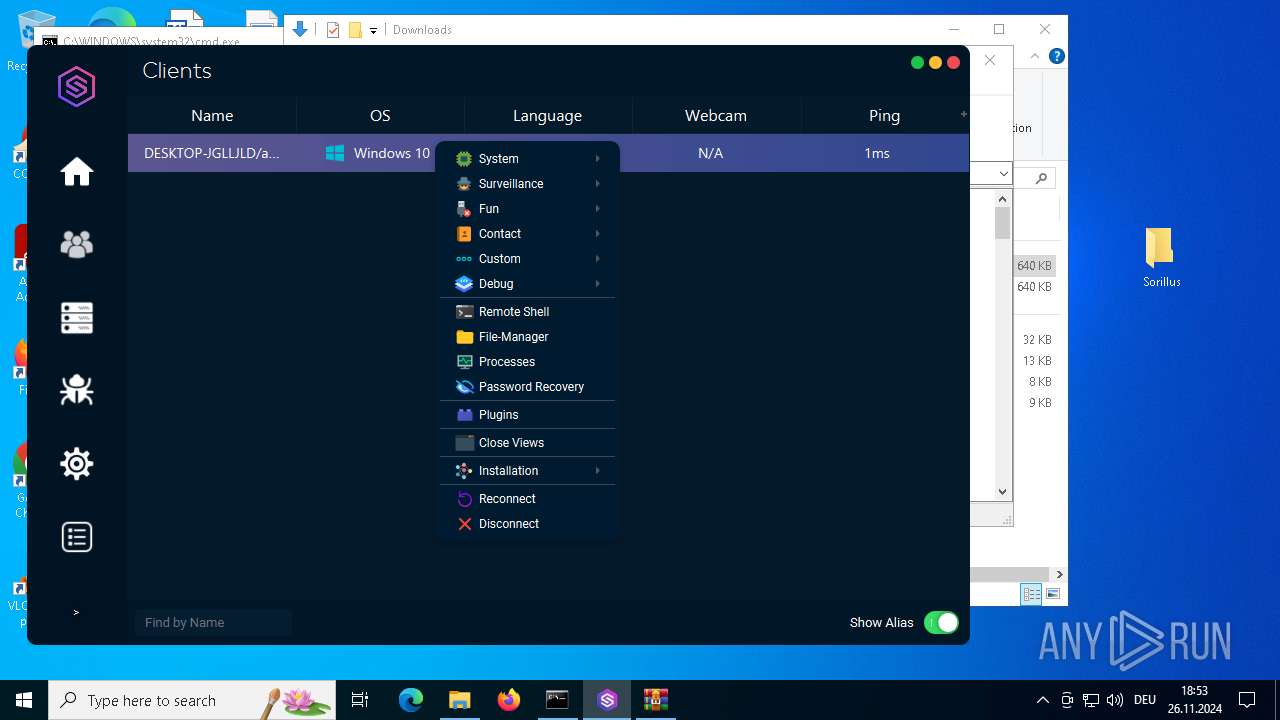Open the network icon in tray
This screenshot has width=1280, height=720.
tap(1091, 700)
